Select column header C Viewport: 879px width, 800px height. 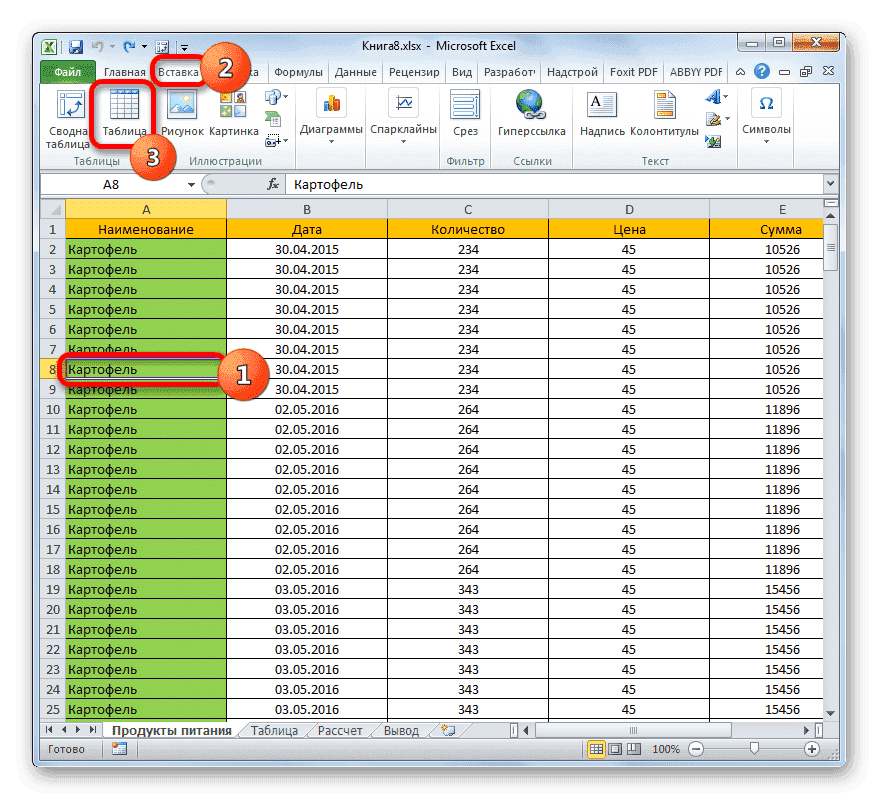467,208
